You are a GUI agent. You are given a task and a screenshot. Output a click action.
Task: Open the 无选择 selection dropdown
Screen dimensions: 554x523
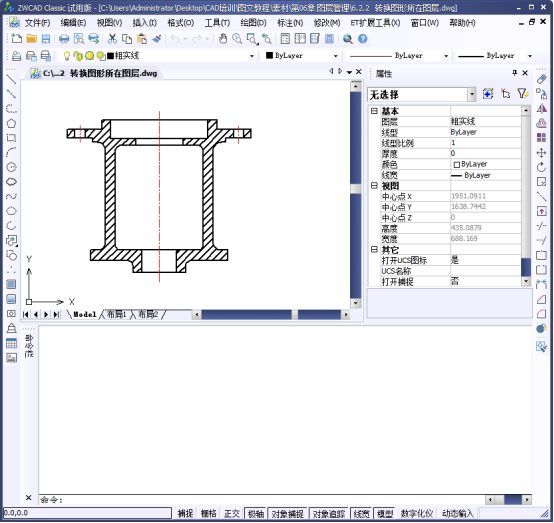(x=472, y=95)
